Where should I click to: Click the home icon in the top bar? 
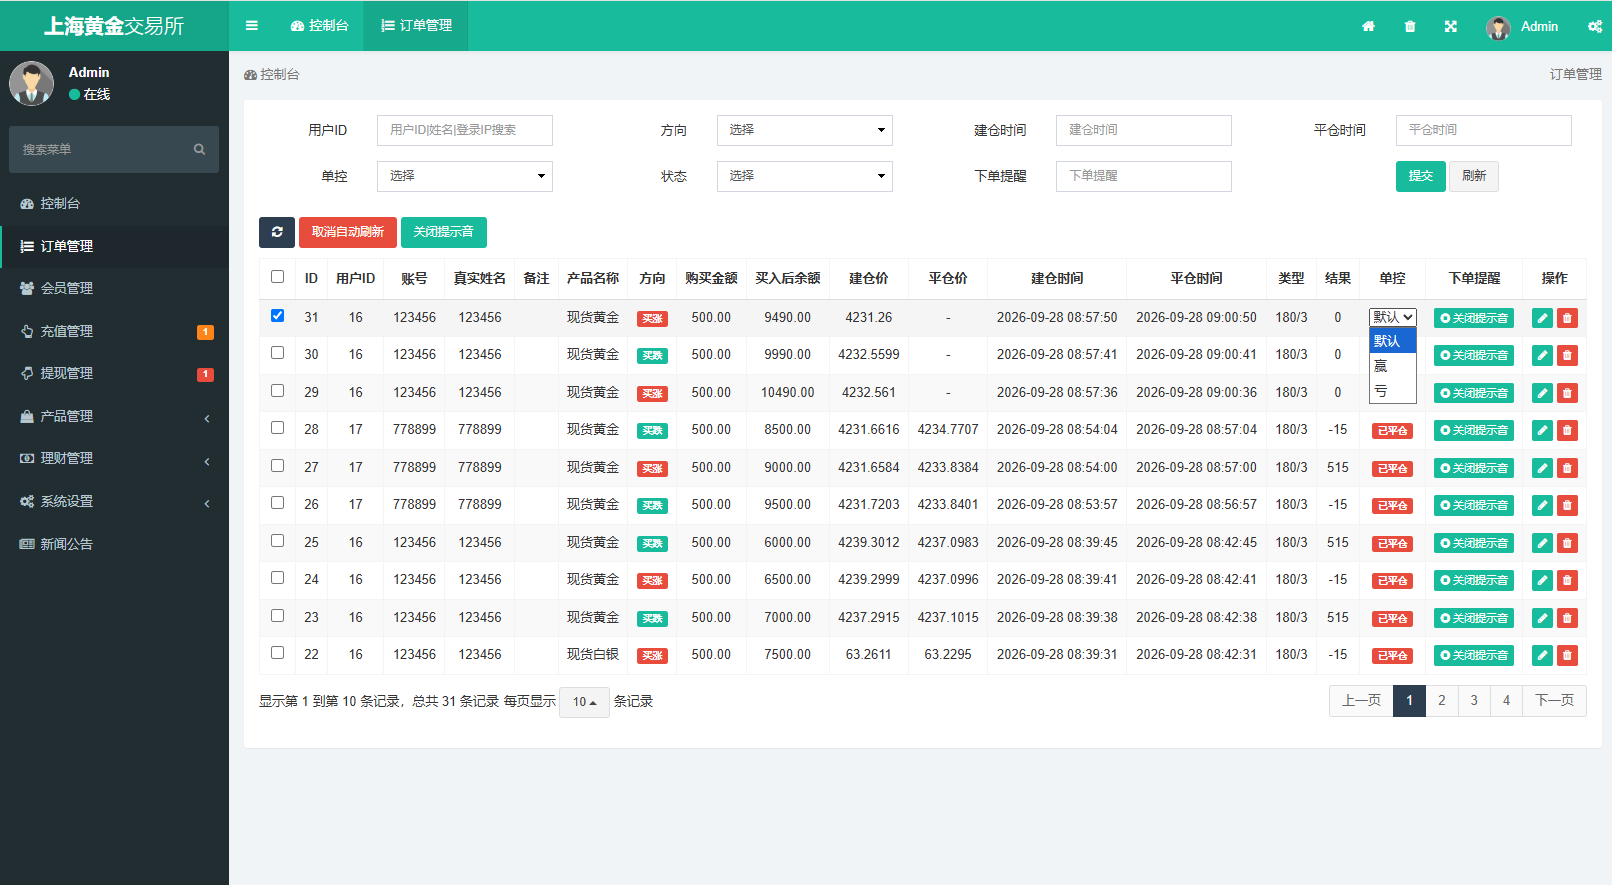pyautogui.click(x=1368, y=27)
